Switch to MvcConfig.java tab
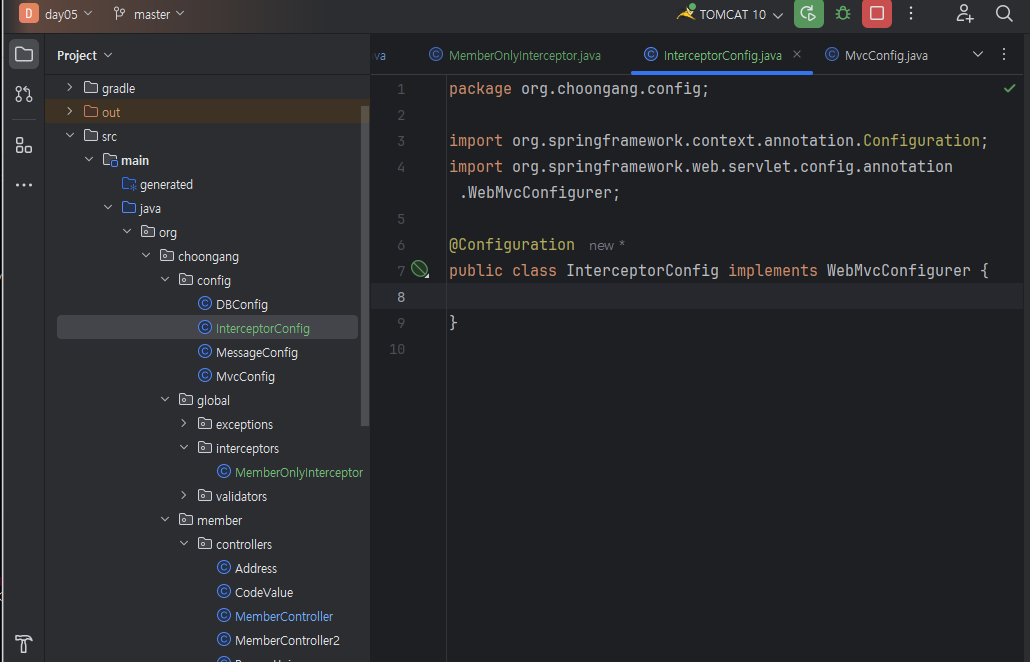 coord(876,55)
